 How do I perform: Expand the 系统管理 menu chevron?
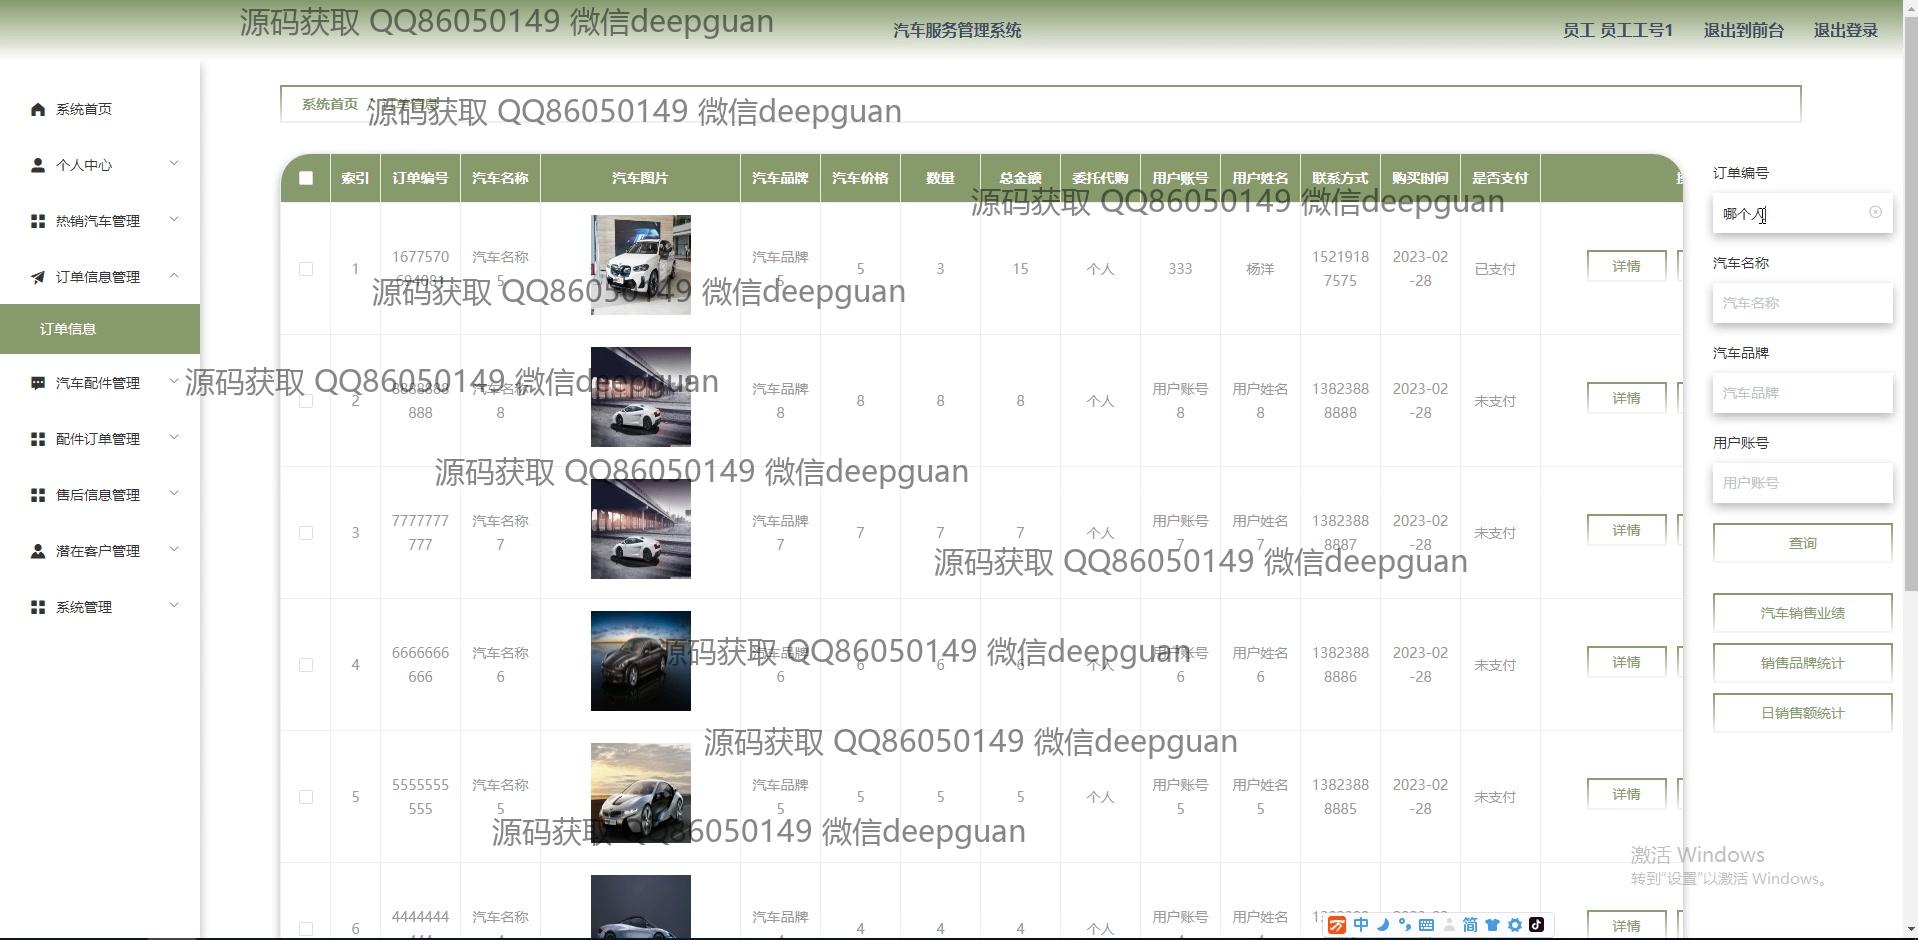[174, 606]
